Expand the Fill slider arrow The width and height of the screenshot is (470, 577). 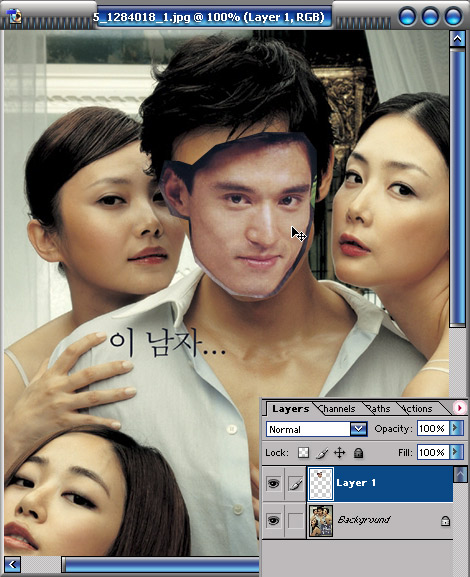click(456, 452)
